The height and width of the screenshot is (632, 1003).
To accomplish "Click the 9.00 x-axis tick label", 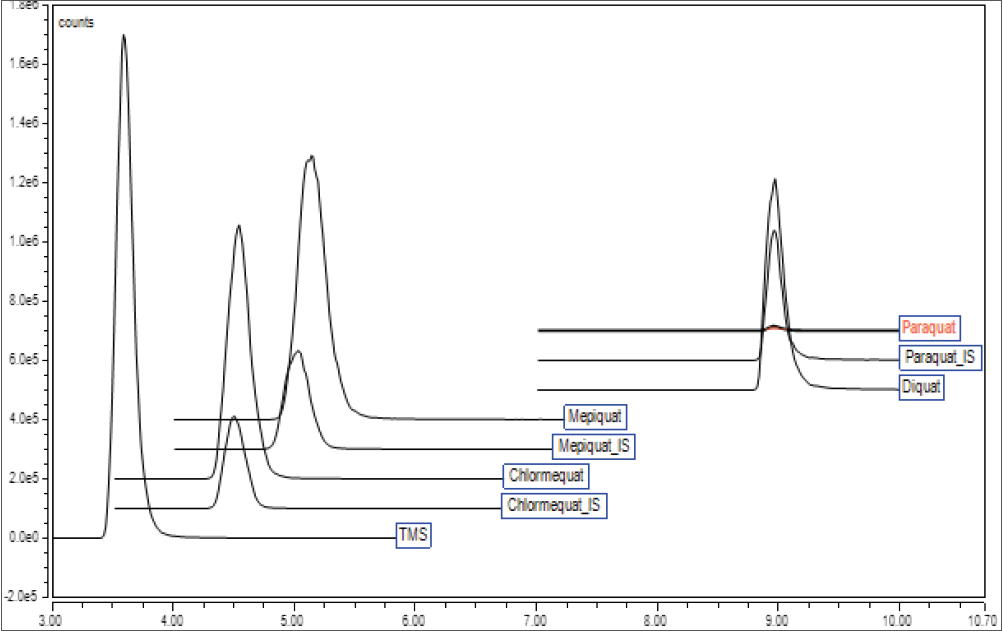I will coord(778,620).
